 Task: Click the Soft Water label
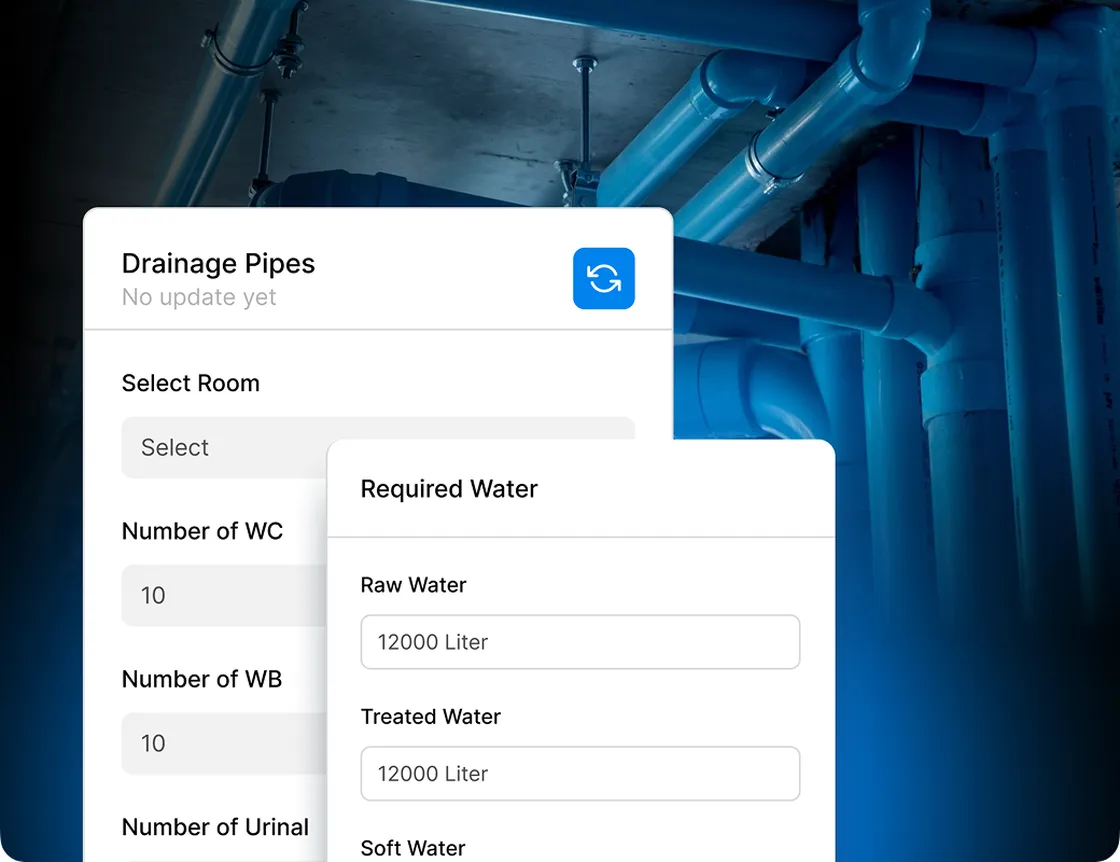click(413, 848)
